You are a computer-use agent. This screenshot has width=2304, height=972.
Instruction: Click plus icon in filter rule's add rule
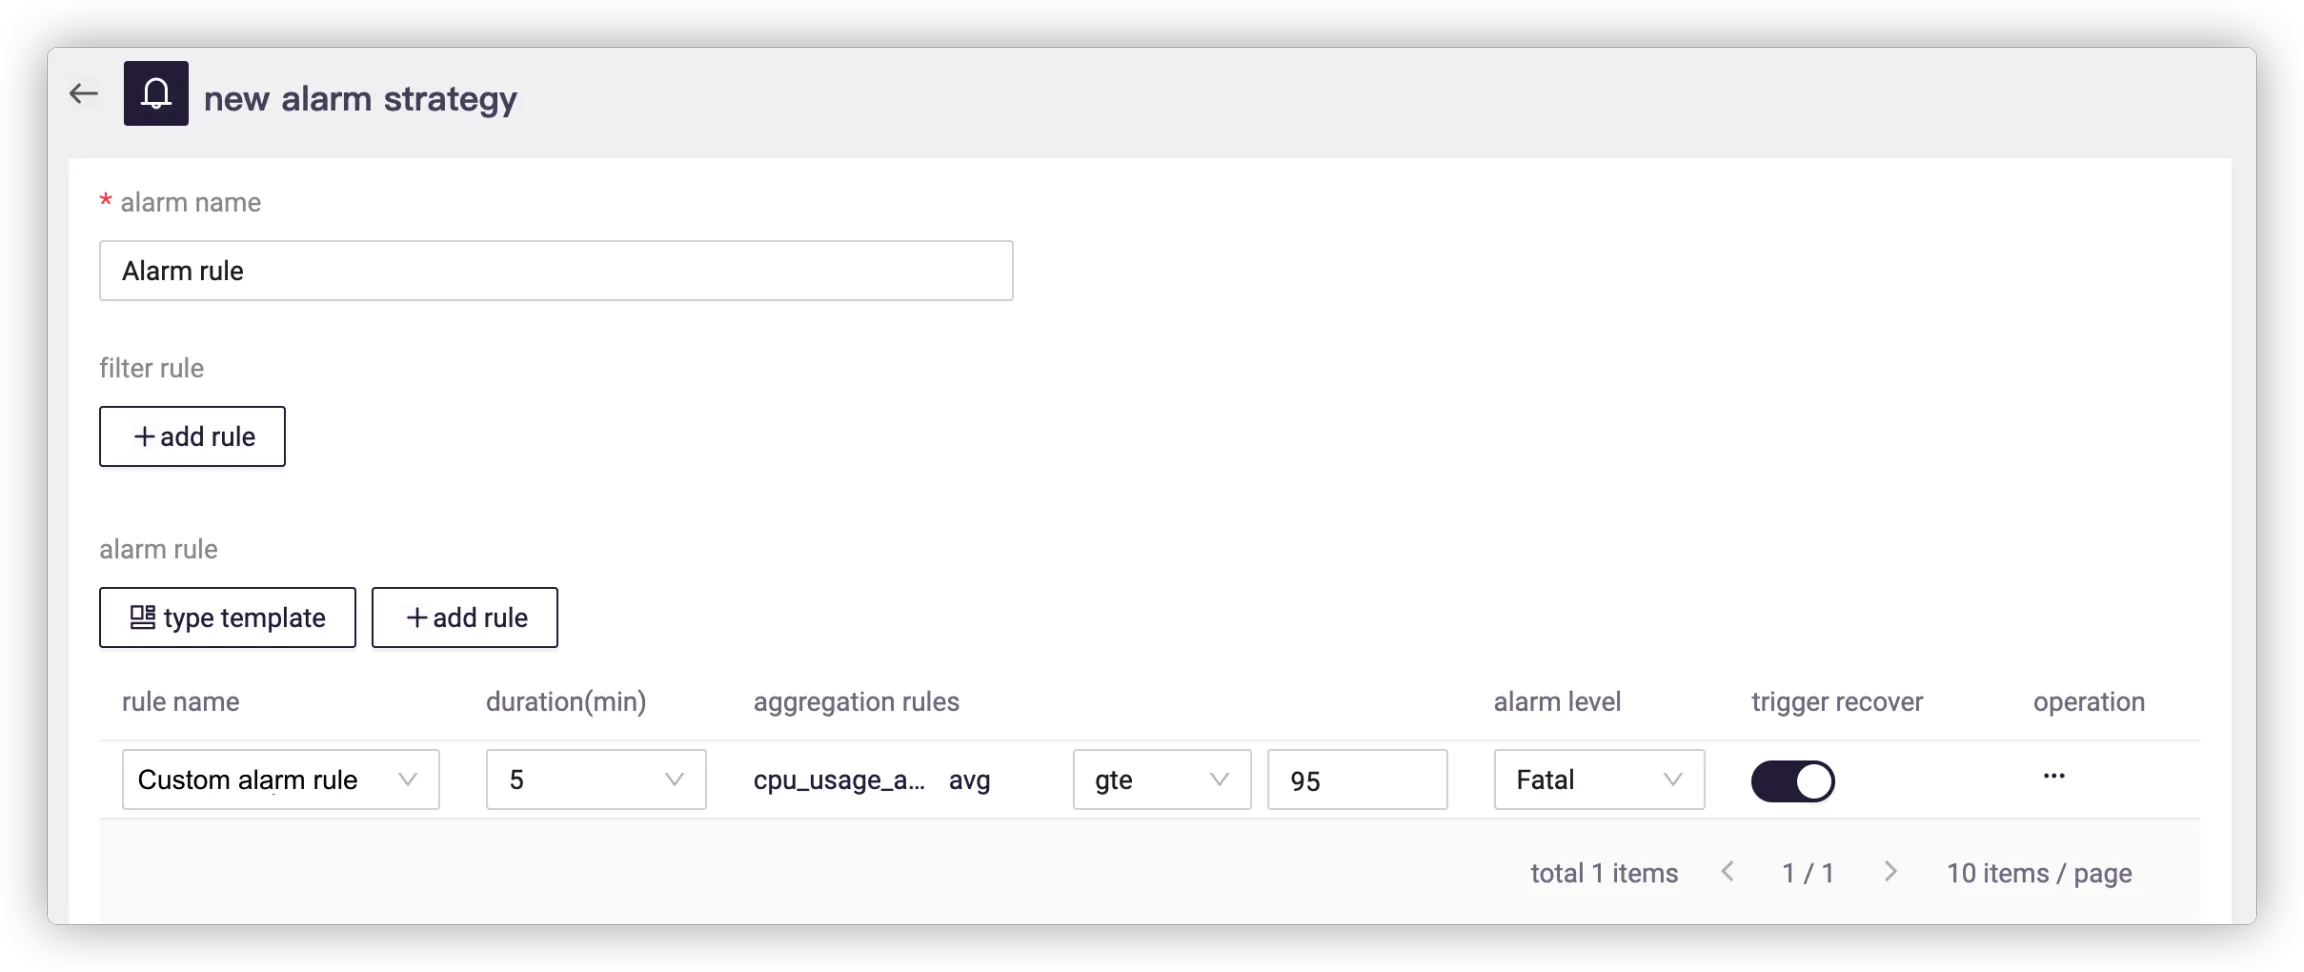pos(145,437)
